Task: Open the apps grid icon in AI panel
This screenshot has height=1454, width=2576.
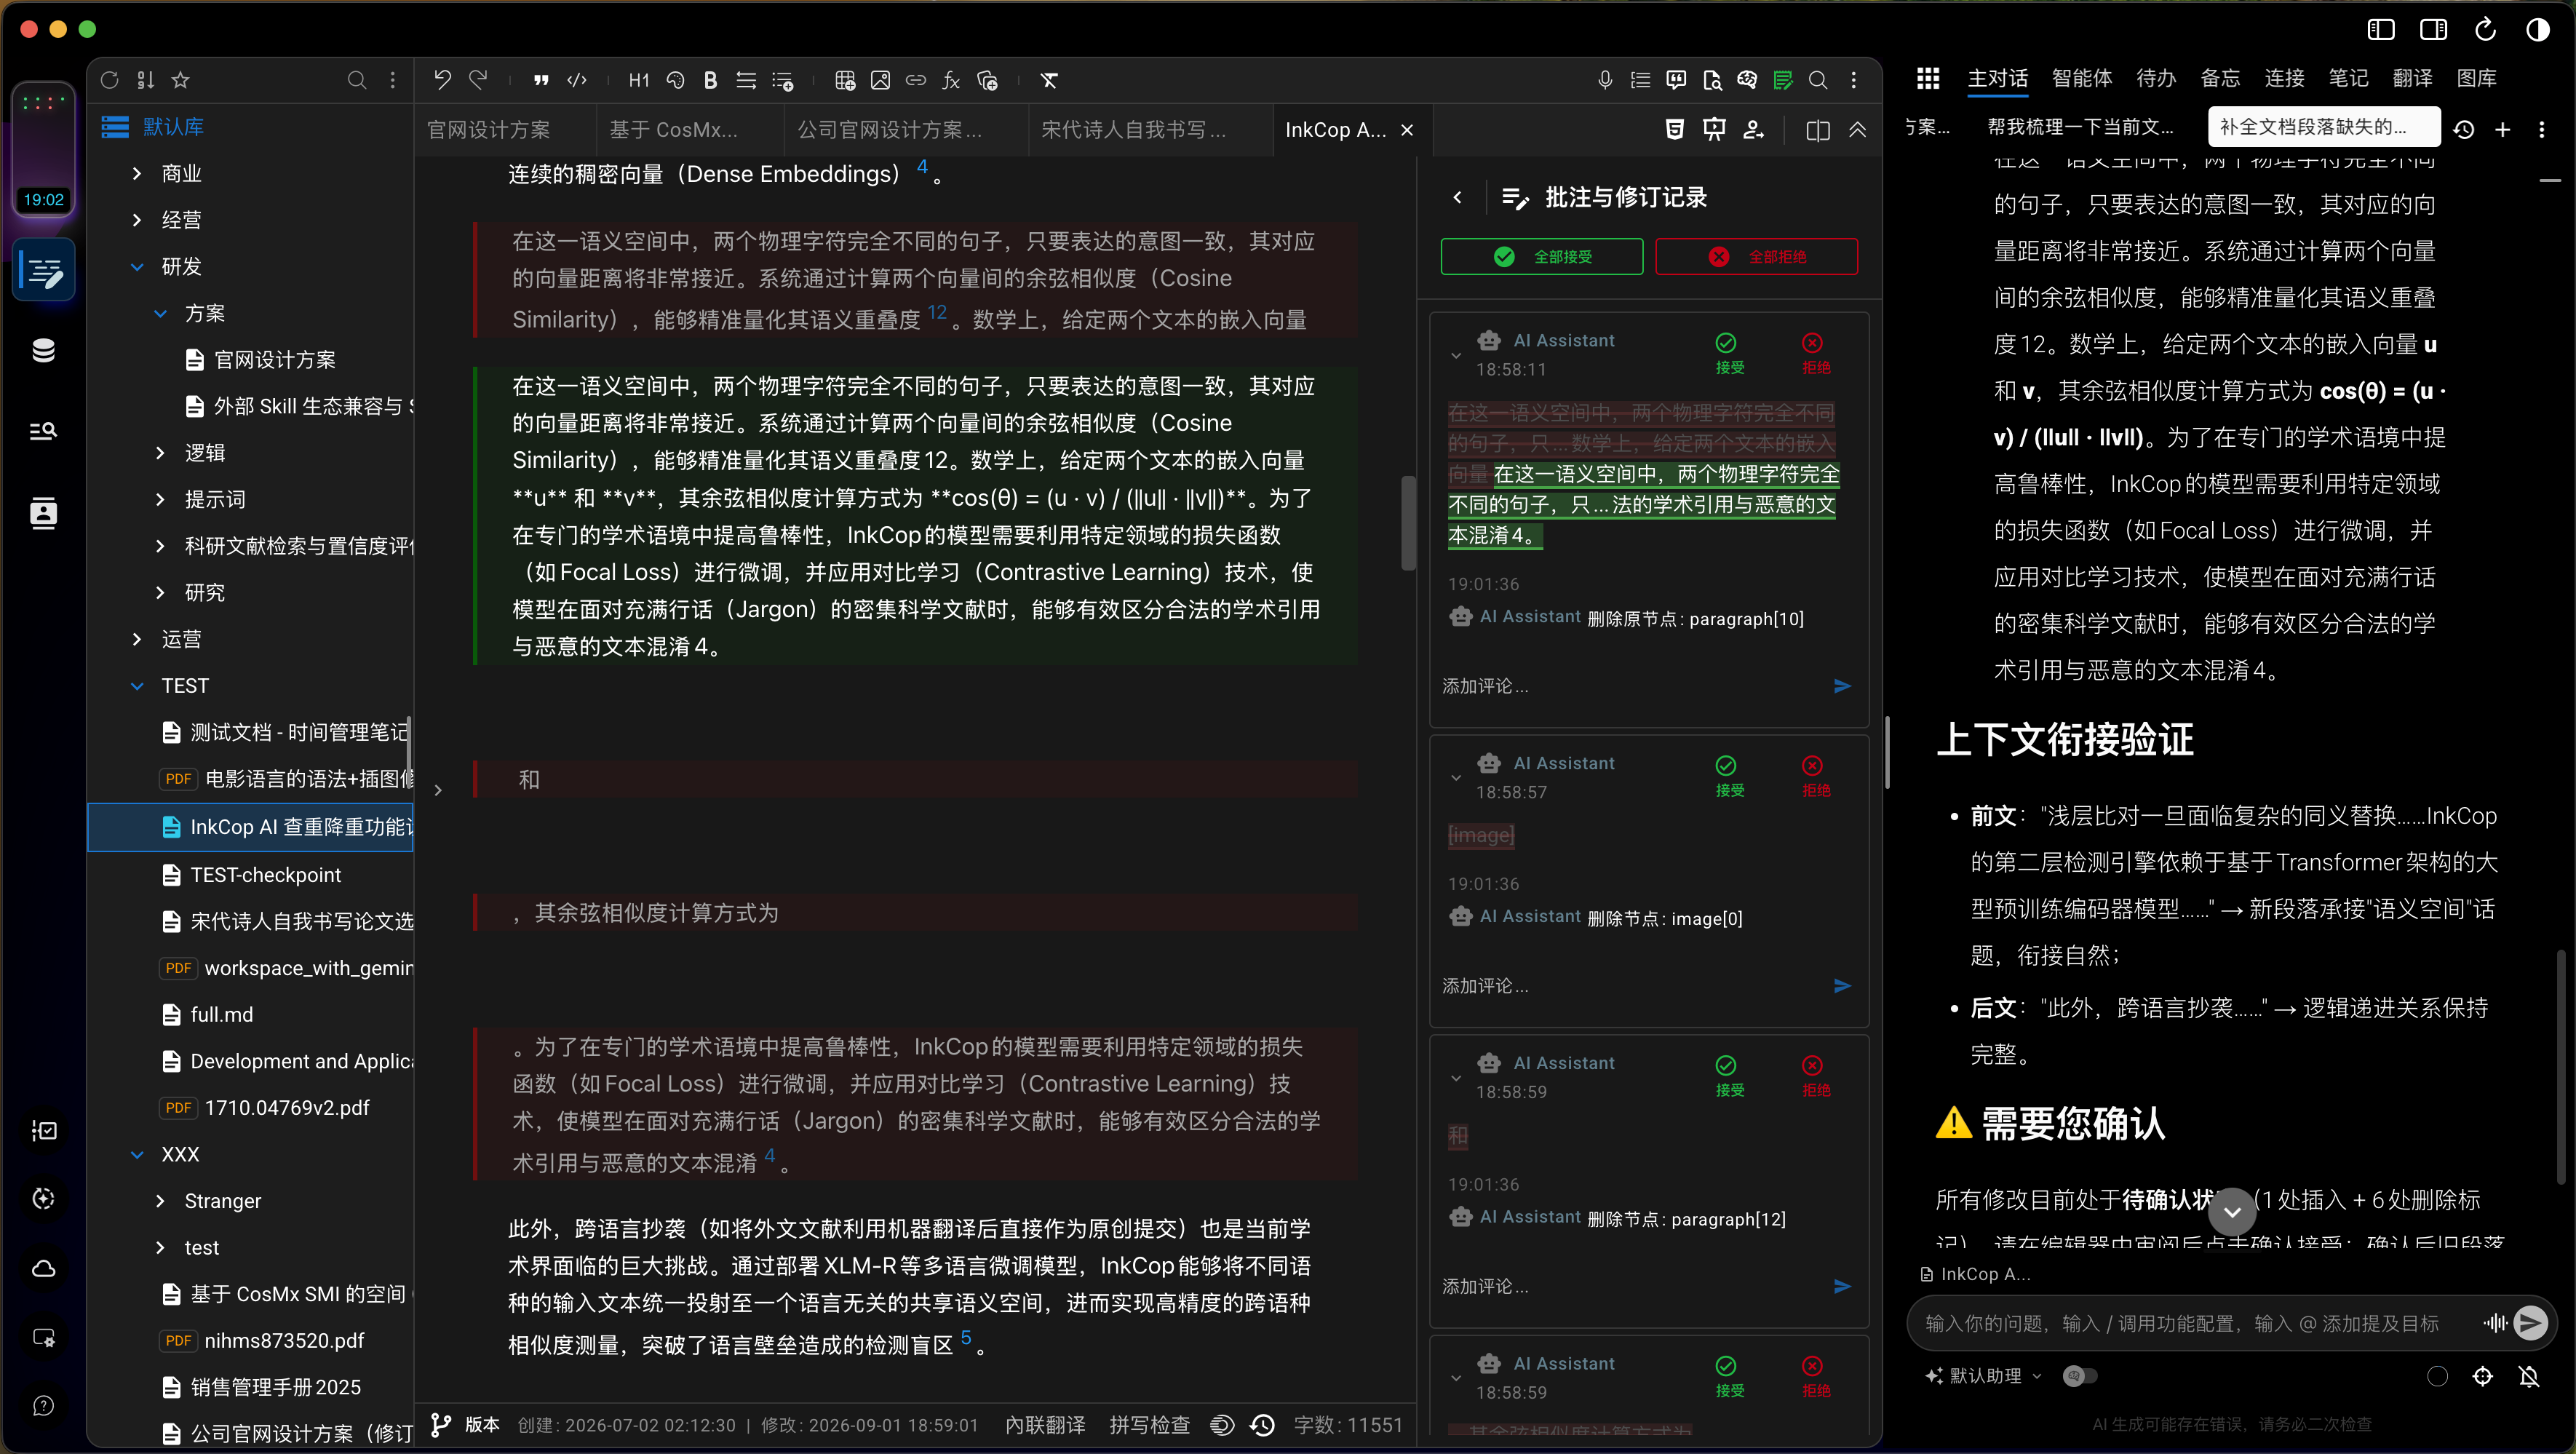Action: [1928, 78]
